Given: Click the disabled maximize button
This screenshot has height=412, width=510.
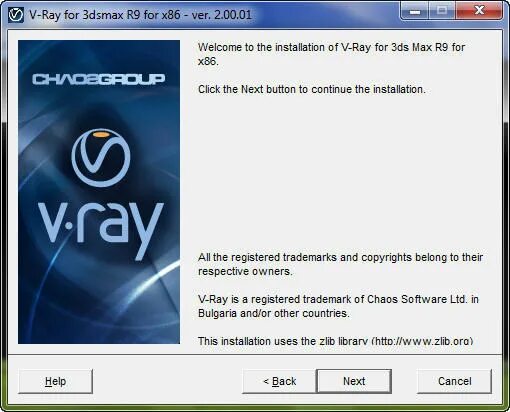Looking at the screenshot, I should (x=442, y=12).
